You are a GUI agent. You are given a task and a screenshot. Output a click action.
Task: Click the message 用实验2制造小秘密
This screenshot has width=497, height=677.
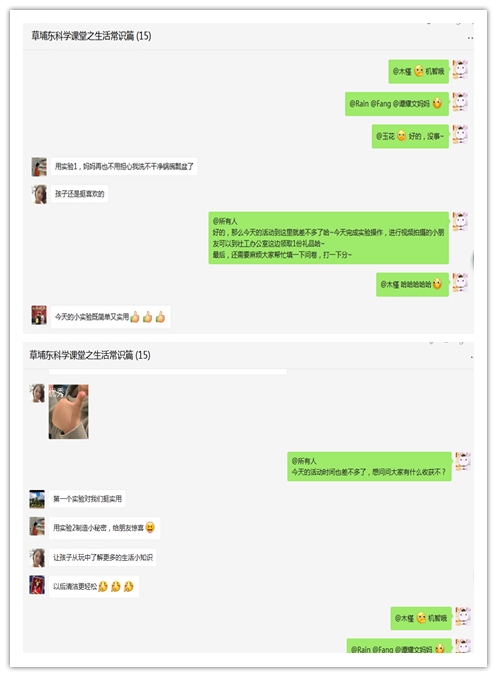tap(104, 528)
